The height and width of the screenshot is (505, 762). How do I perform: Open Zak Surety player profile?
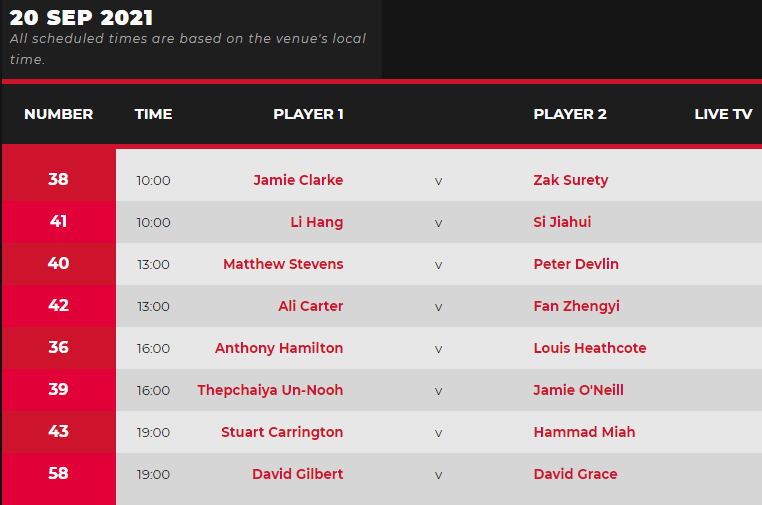pos(571,180)
